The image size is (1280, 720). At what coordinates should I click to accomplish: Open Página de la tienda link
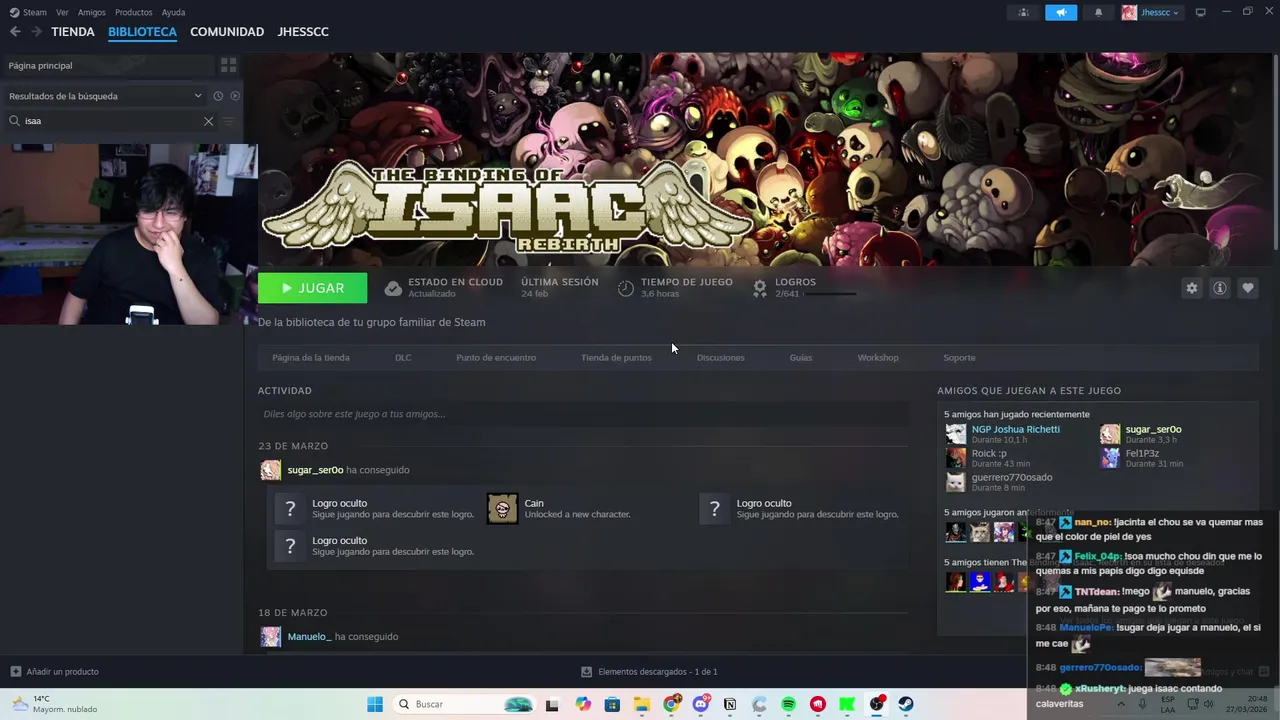pos(311,357)
